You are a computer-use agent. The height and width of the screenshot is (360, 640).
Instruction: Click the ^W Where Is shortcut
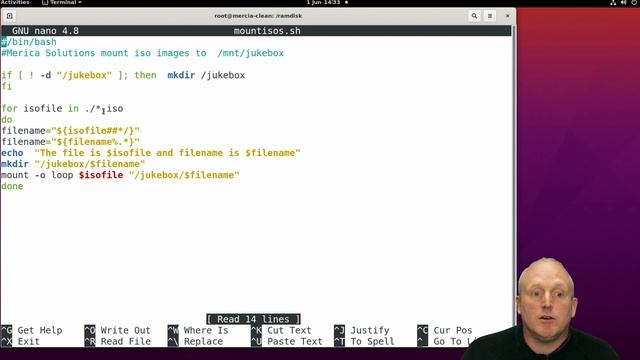tap(198, 330)
